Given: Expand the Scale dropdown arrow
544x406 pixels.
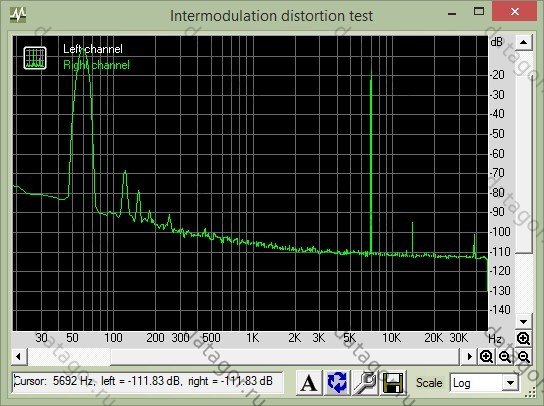Looking at the screenshot, I should (x=510, y=383).
